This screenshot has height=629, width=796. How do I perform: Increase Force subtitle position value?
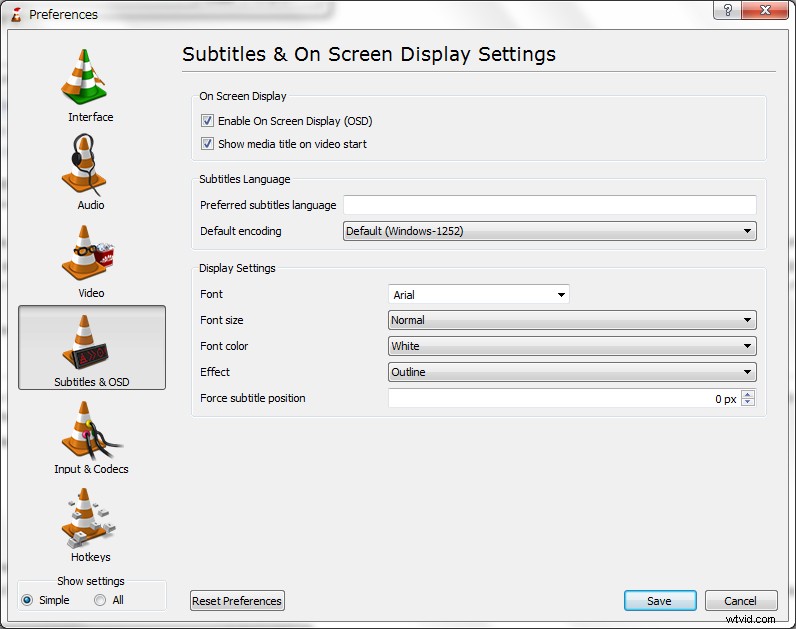(748, 394)
